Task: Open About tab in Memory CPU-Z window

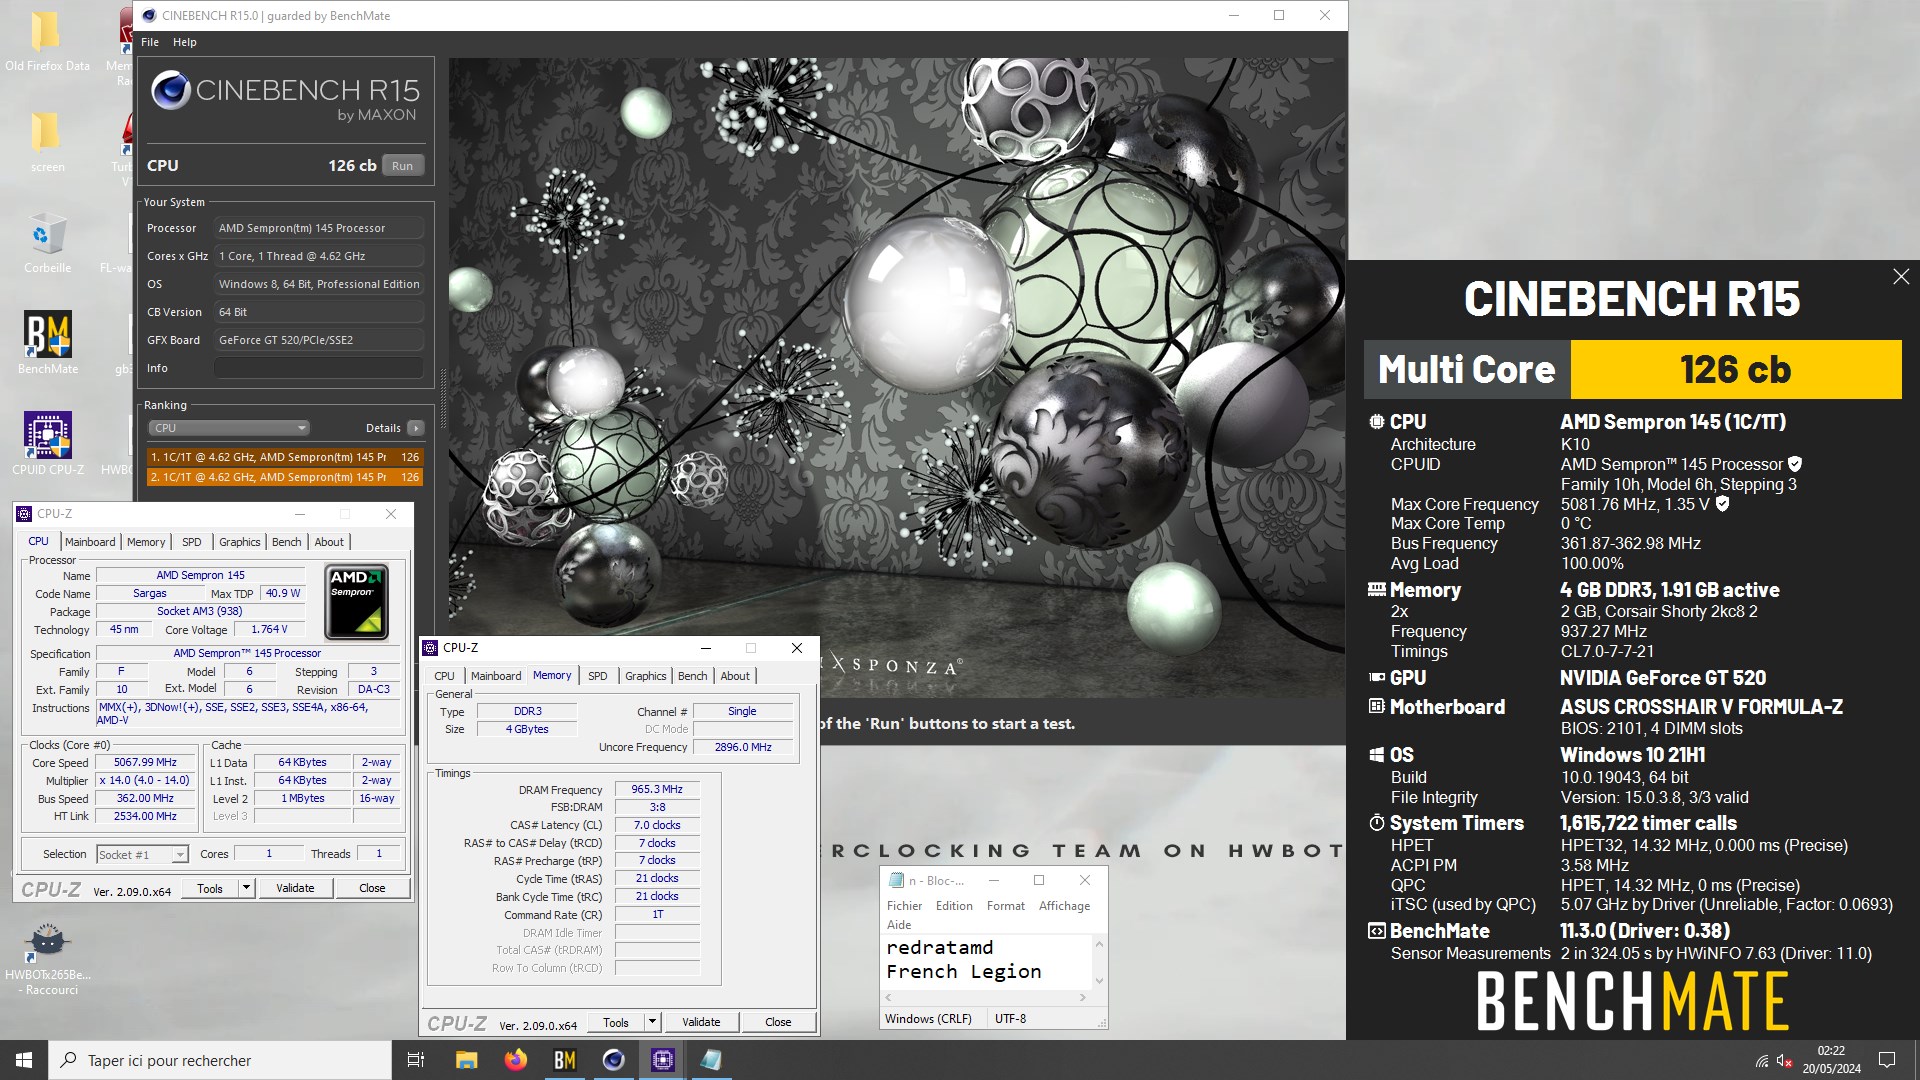Action: tap(735, 676)
